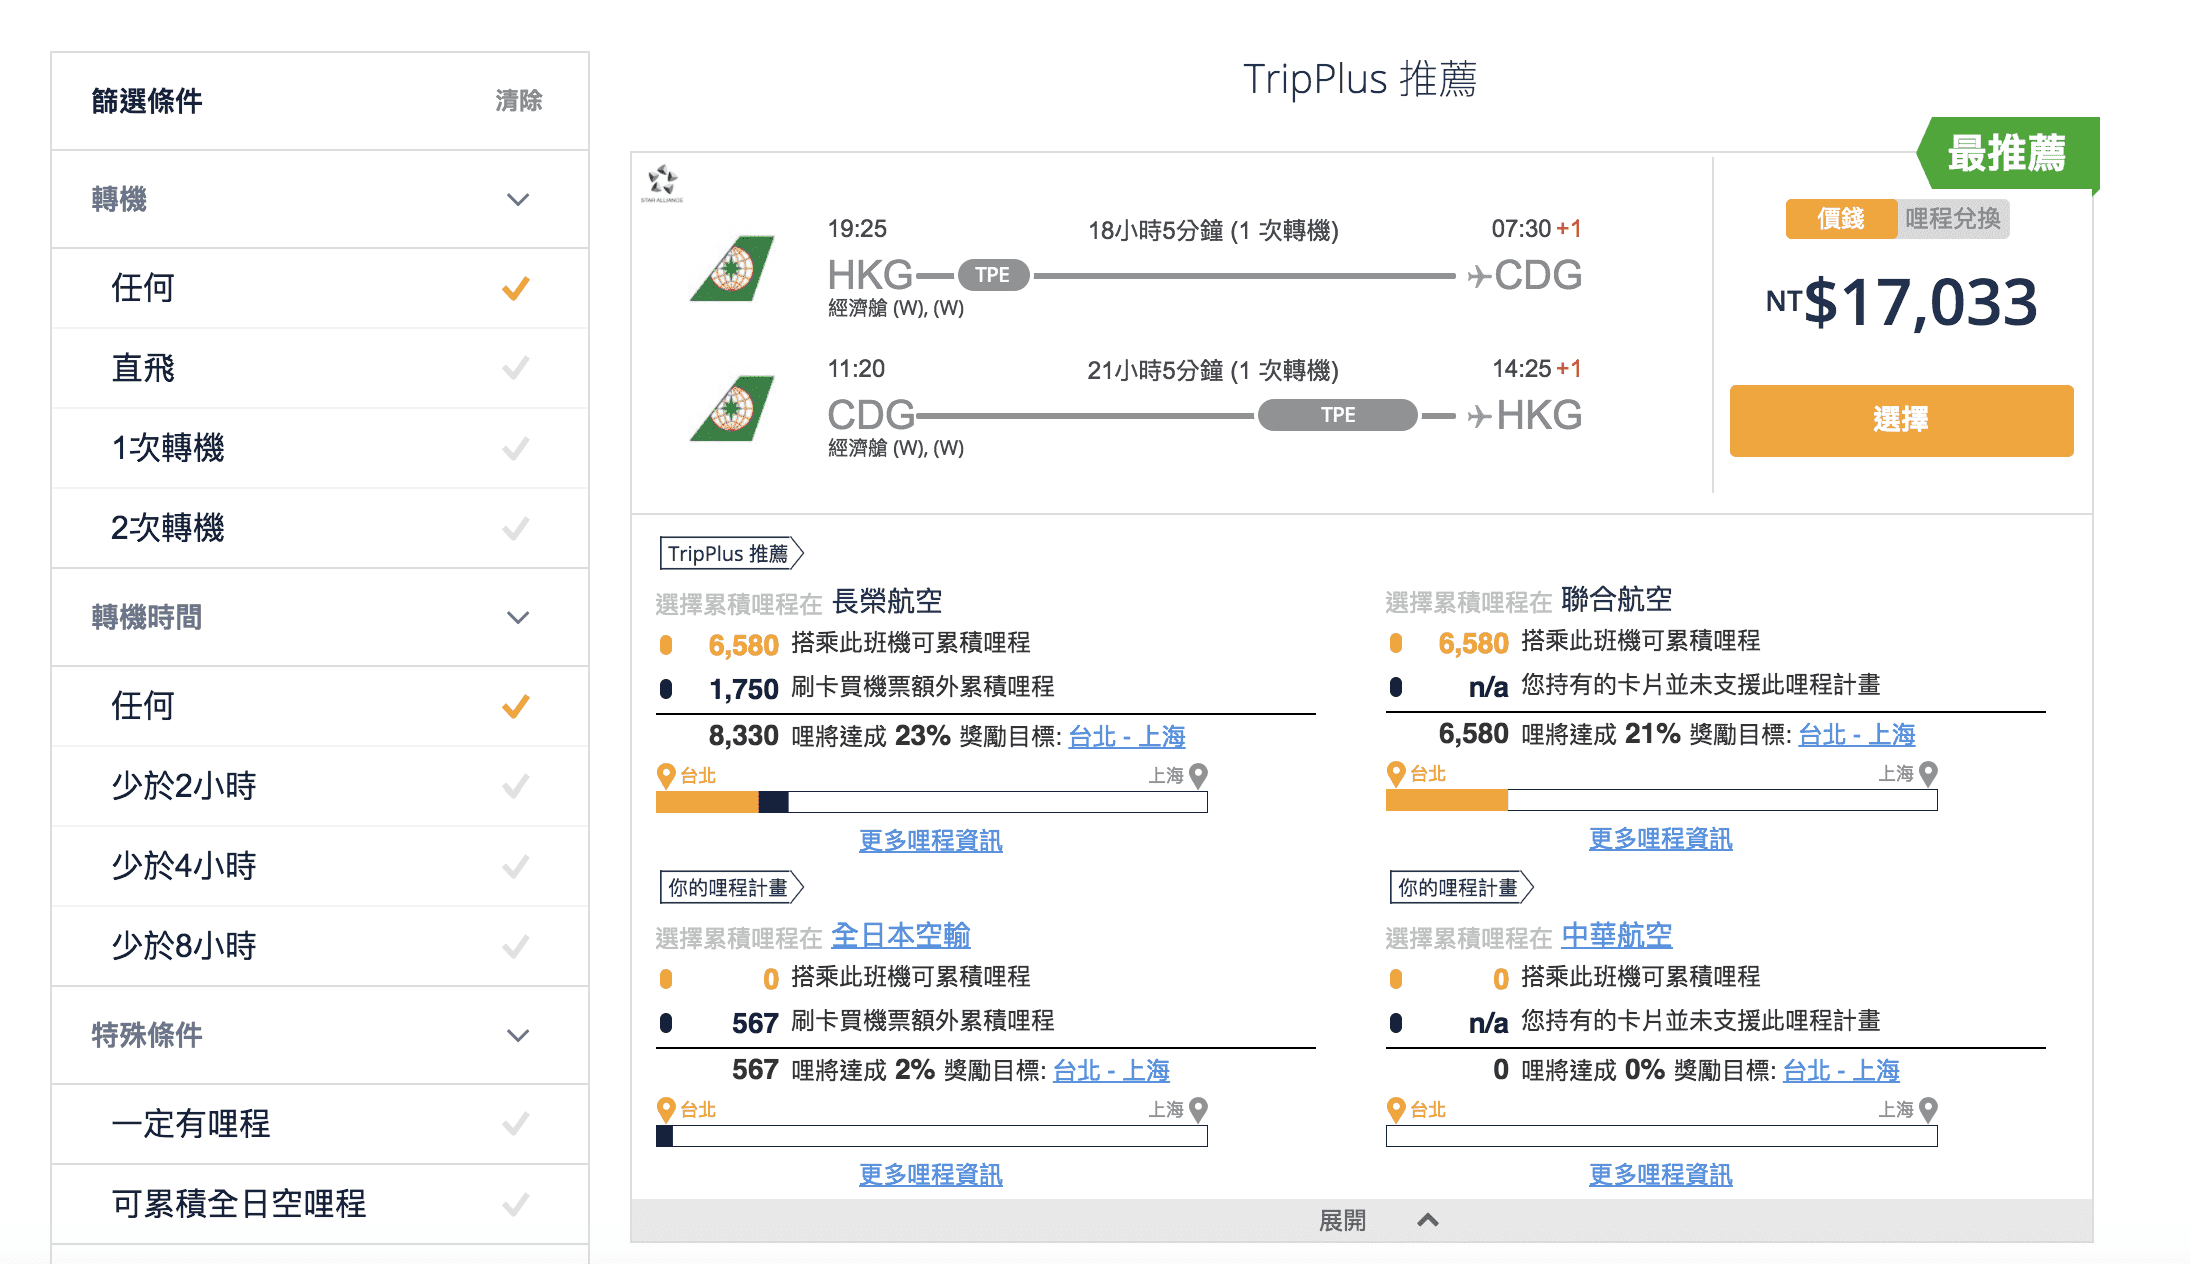Click the 聯合航空 21% mileage progress bar
The image size is (2190, 1264).
1662,800
